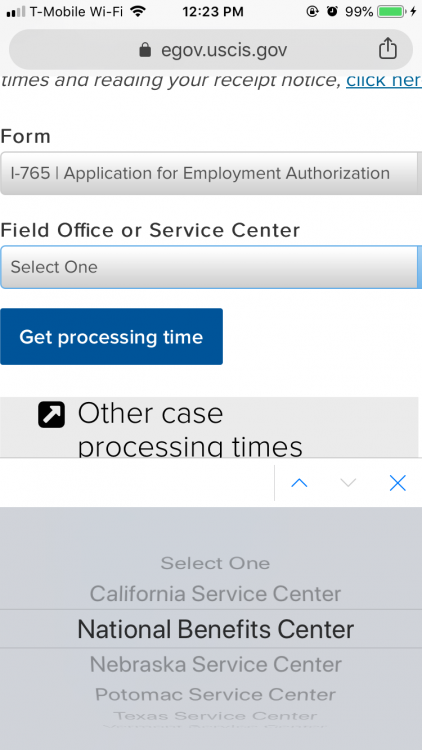
Task: Go to previous field with up chevron
Action: [x=300, y=483]
